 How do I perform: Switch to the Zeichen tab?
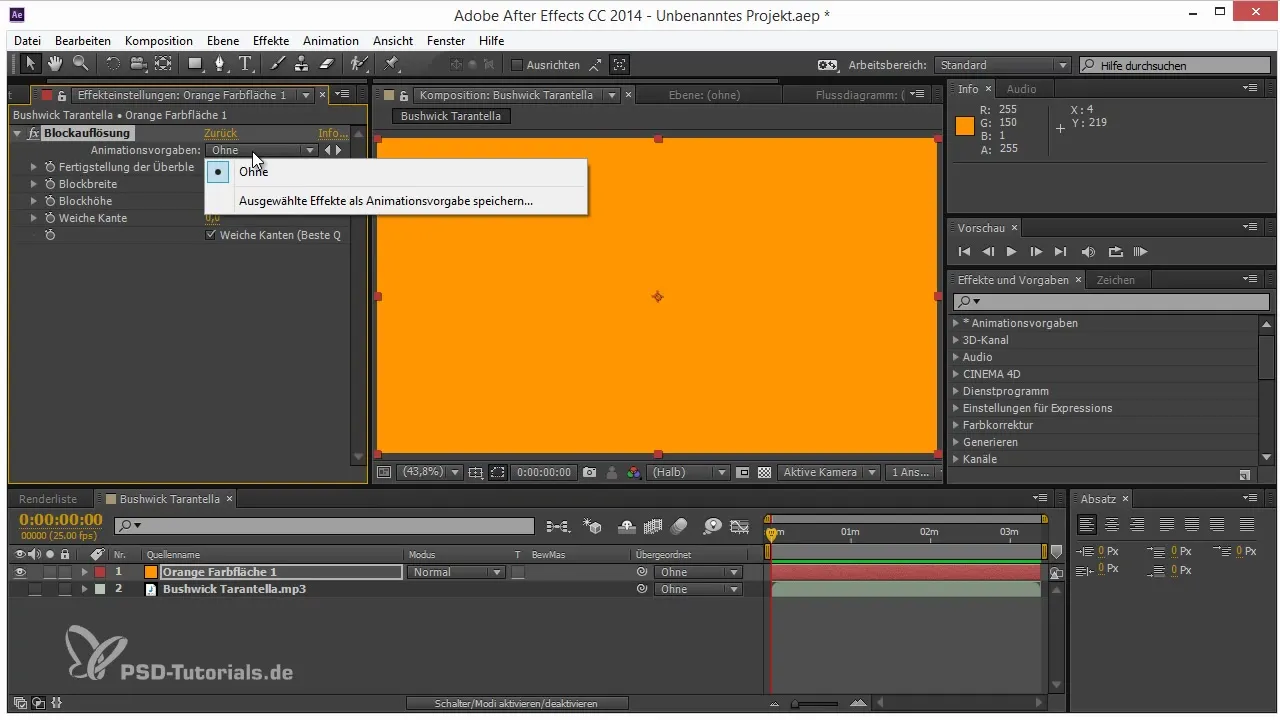click(1115, 280)
